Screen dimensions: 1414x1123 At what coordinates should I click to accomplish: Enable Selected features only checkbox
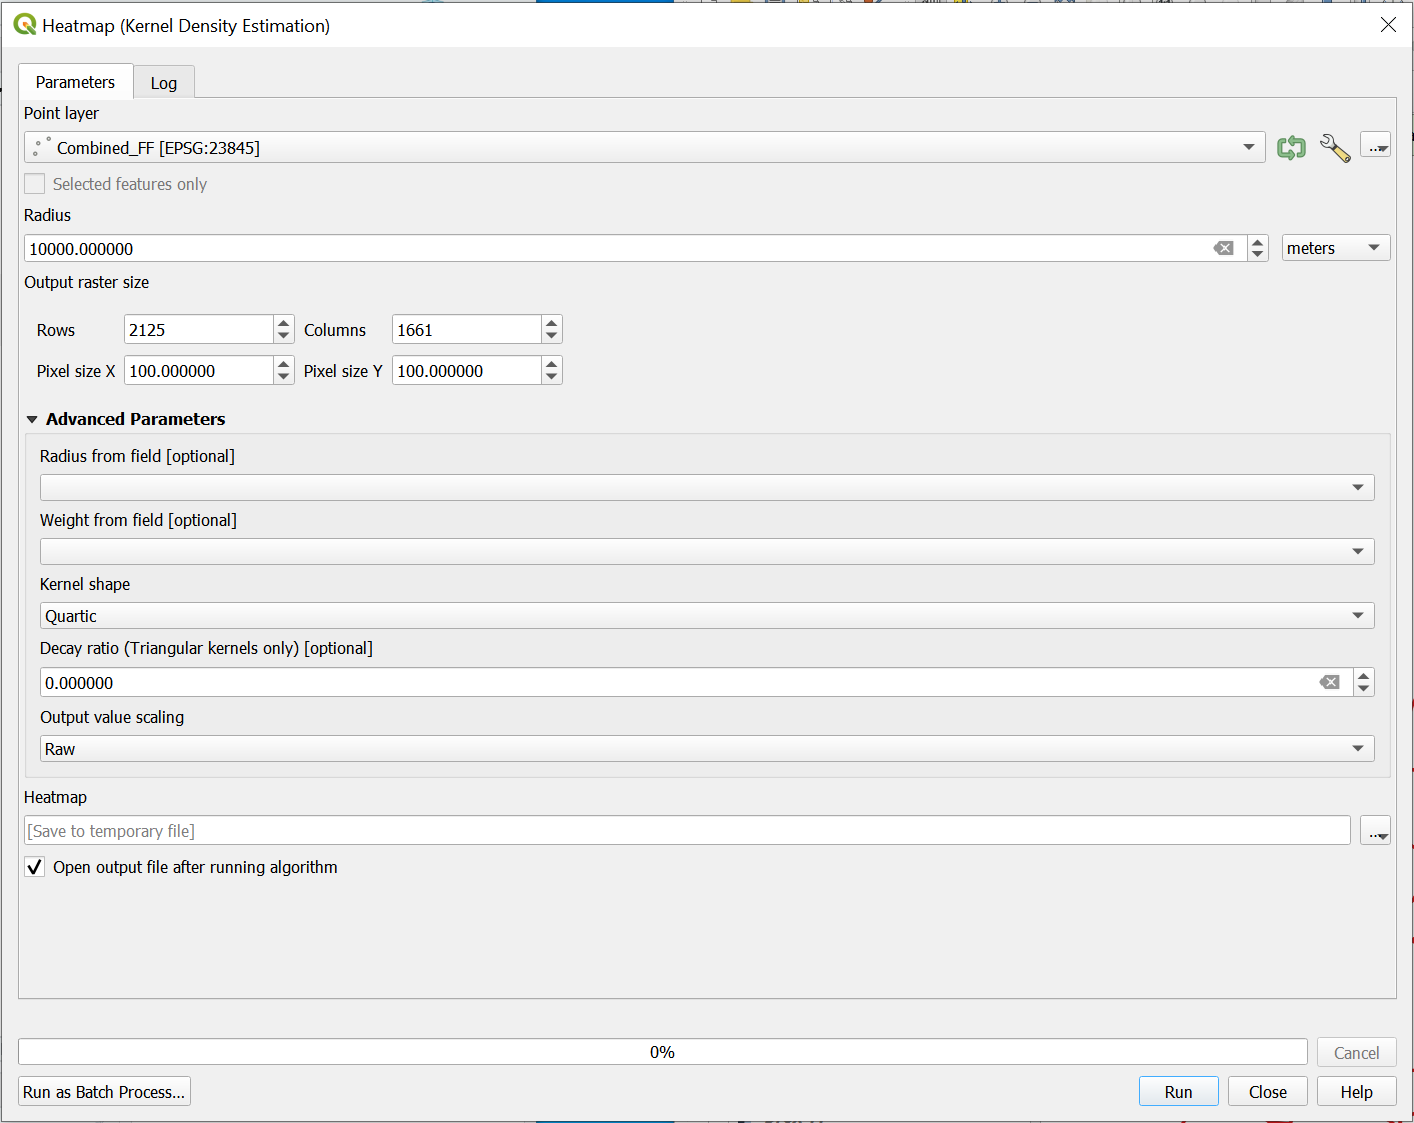35,184
